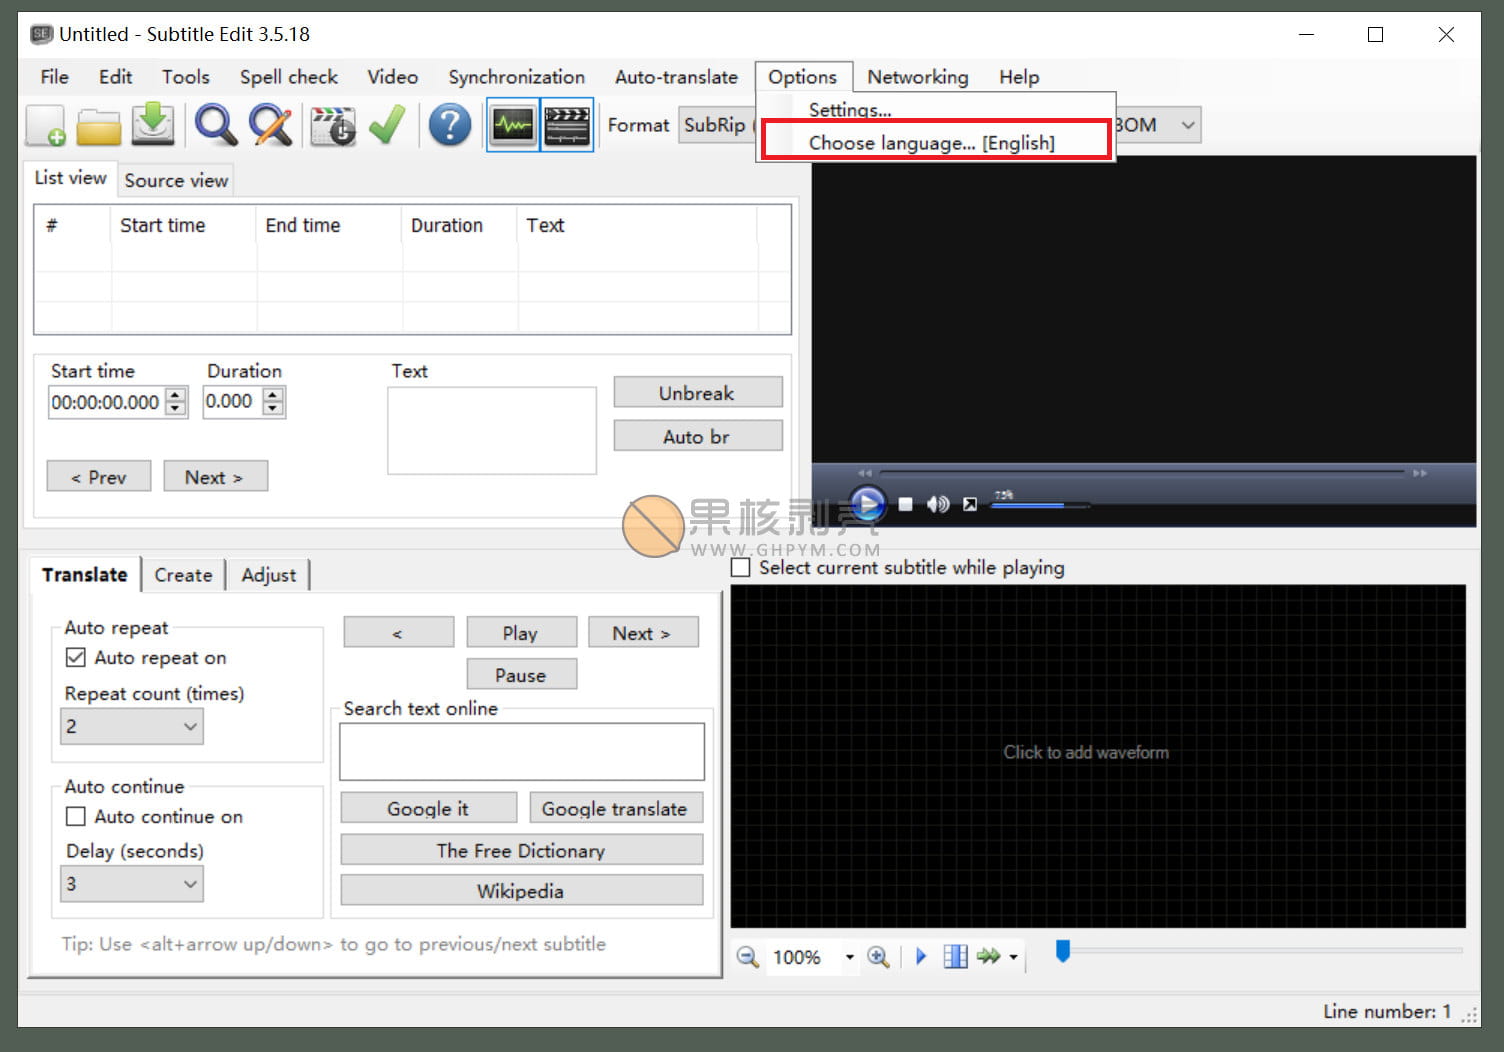
Task: Zoom in on the waveform
Action: click(878, 957)
